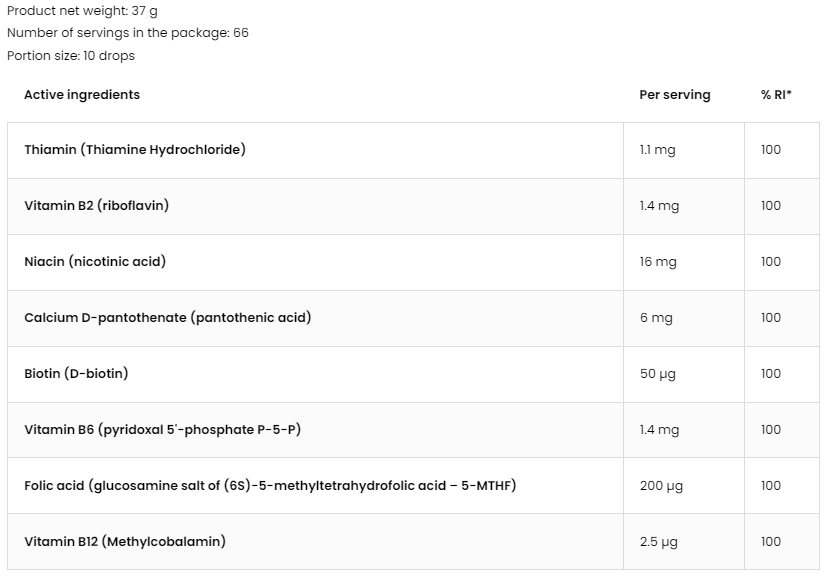Click the Folic acid 5-MTHF ingredient cell
Image resolution: width=827 pixels, height=585 pixels.
315,486
